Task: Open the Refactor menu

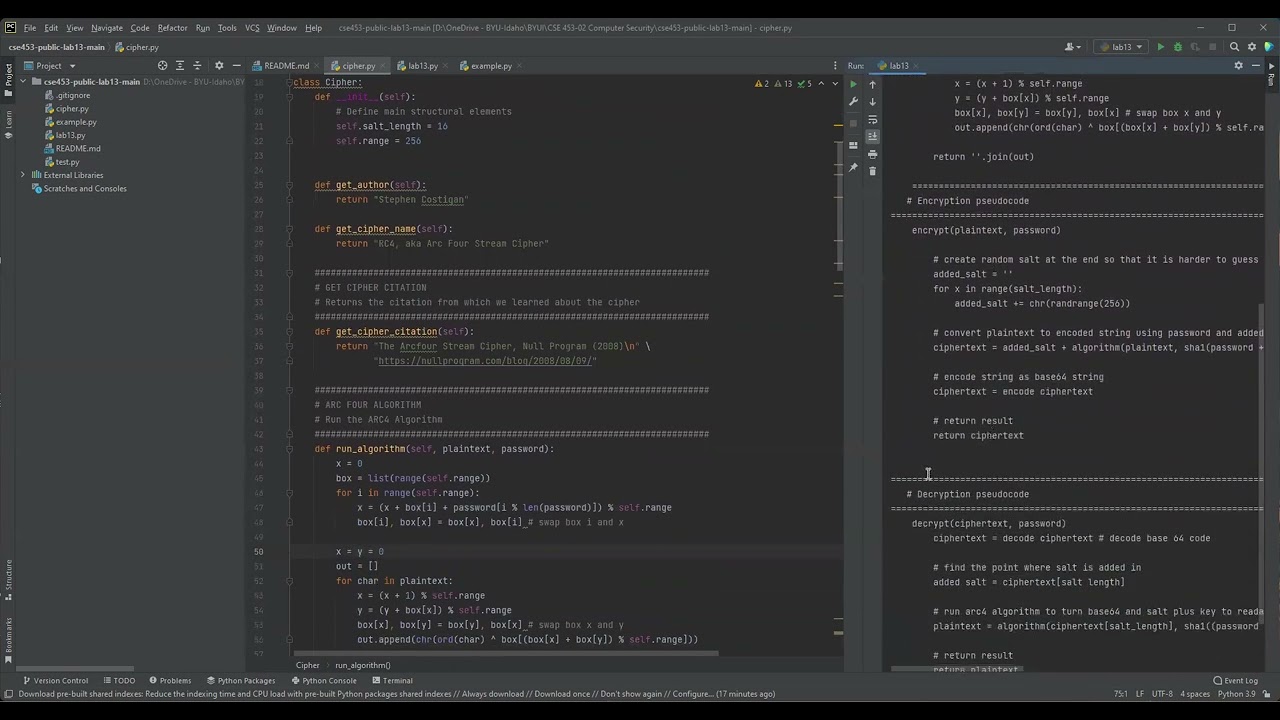Action: coord(172,28)
